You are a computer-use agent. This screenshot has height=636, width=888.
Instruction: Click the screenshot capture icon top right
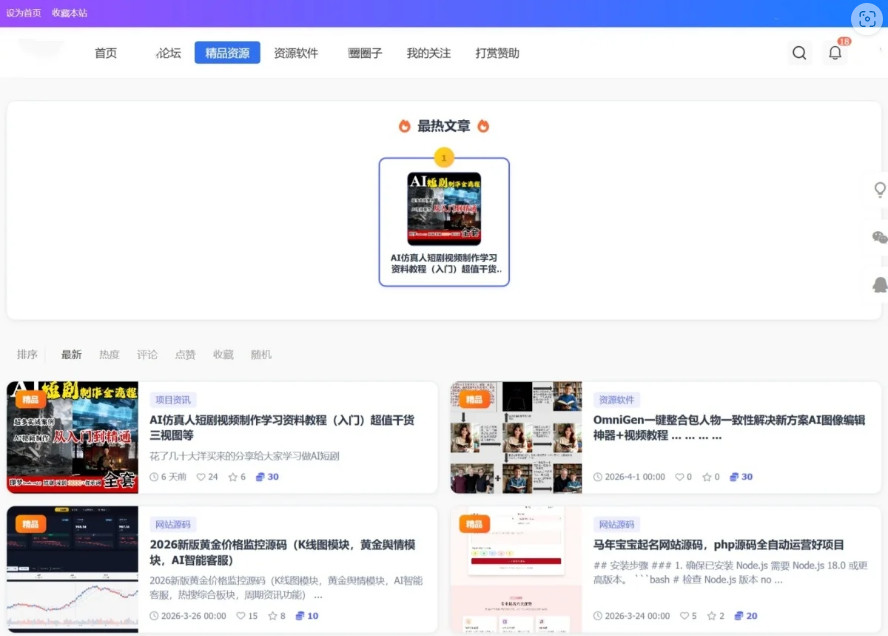point(867,19)
